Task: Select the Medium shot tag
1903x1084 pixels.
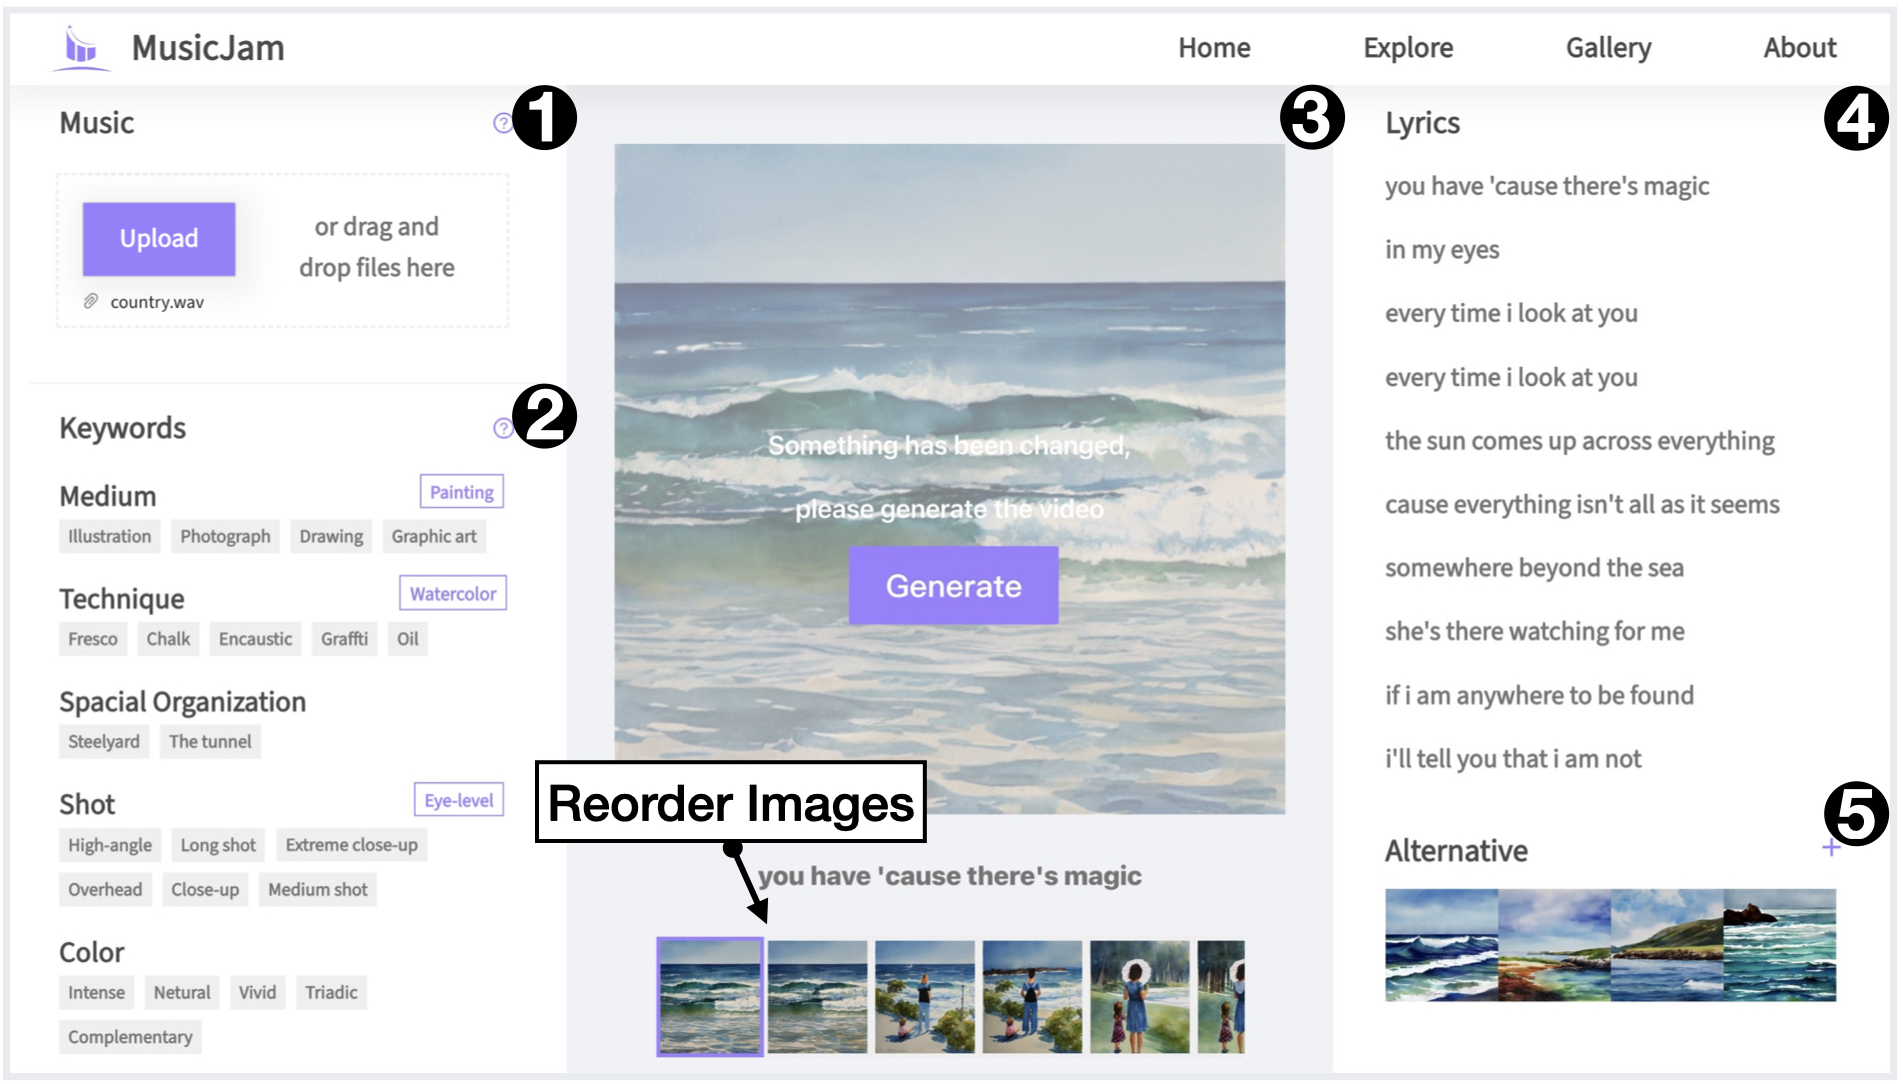Action: [x=318, y=889]
